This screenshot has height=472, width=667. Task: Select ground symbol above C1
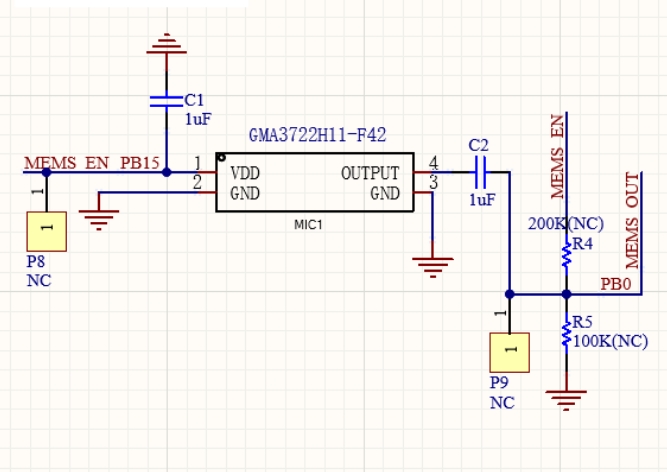pyautogui.click(x=166, y=43)
